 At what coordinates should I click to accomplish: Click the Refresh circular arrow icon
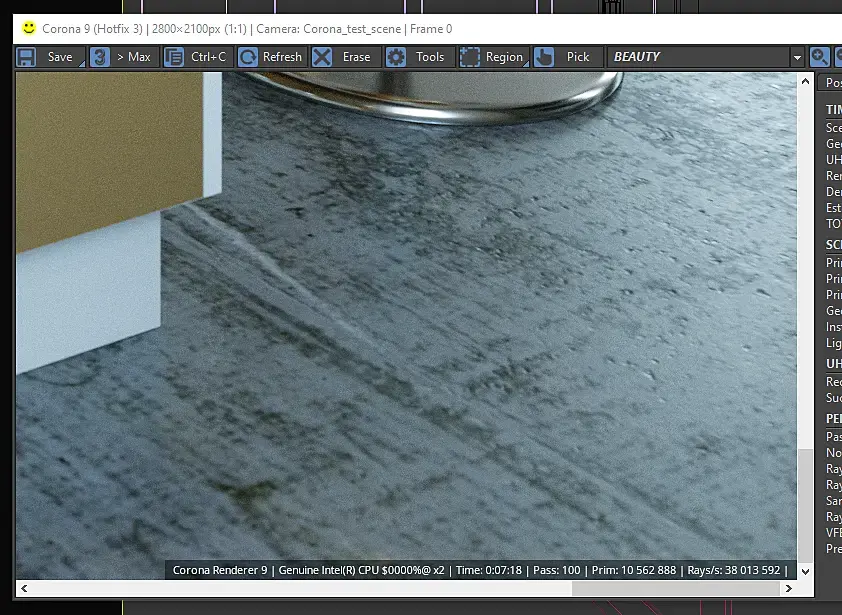248,57
